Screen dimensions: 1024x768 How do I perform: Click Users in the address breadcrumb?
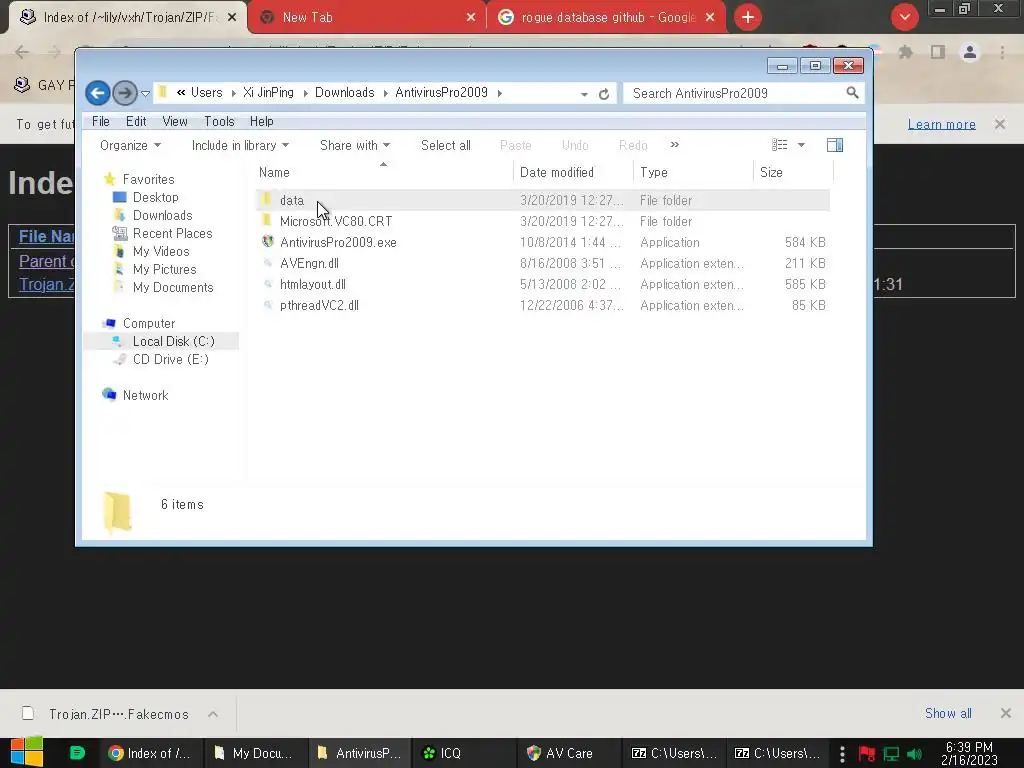pyautogui.click(x=206, y=93)
